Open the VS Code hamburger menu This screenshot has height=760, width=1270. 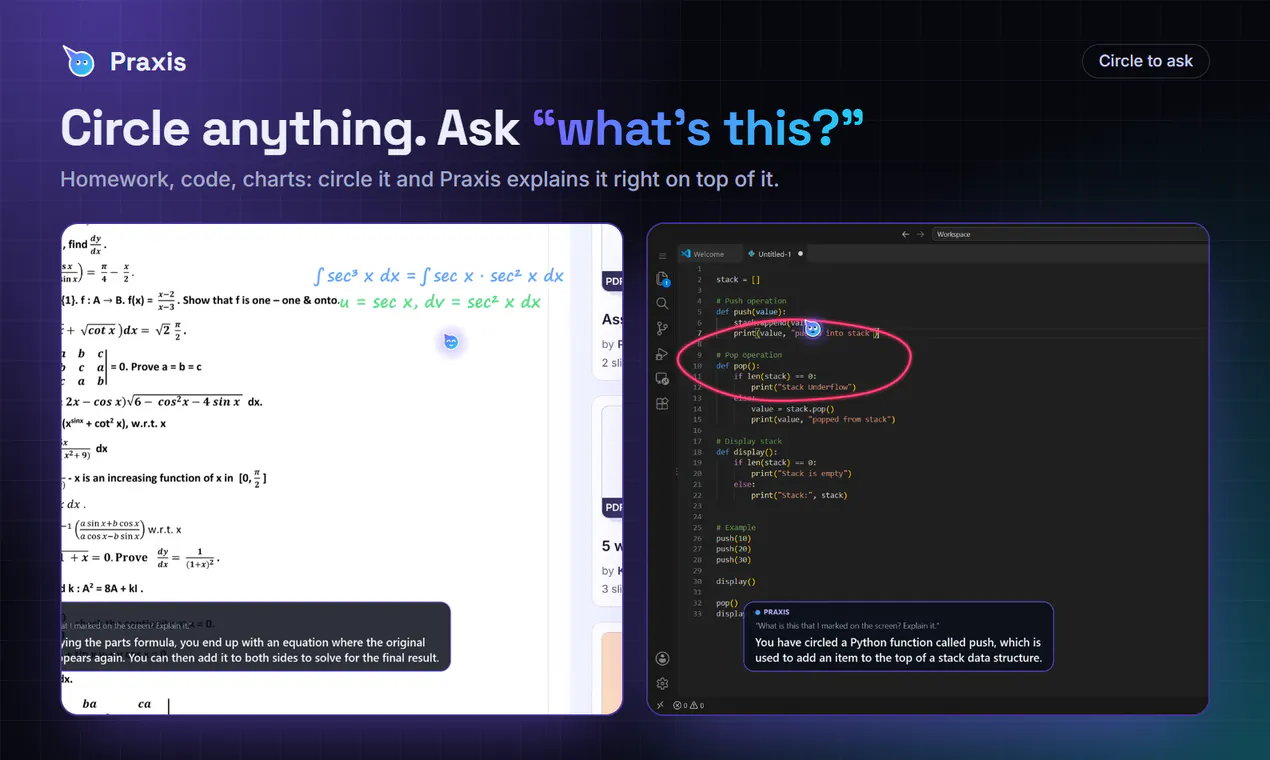(662, 256)
